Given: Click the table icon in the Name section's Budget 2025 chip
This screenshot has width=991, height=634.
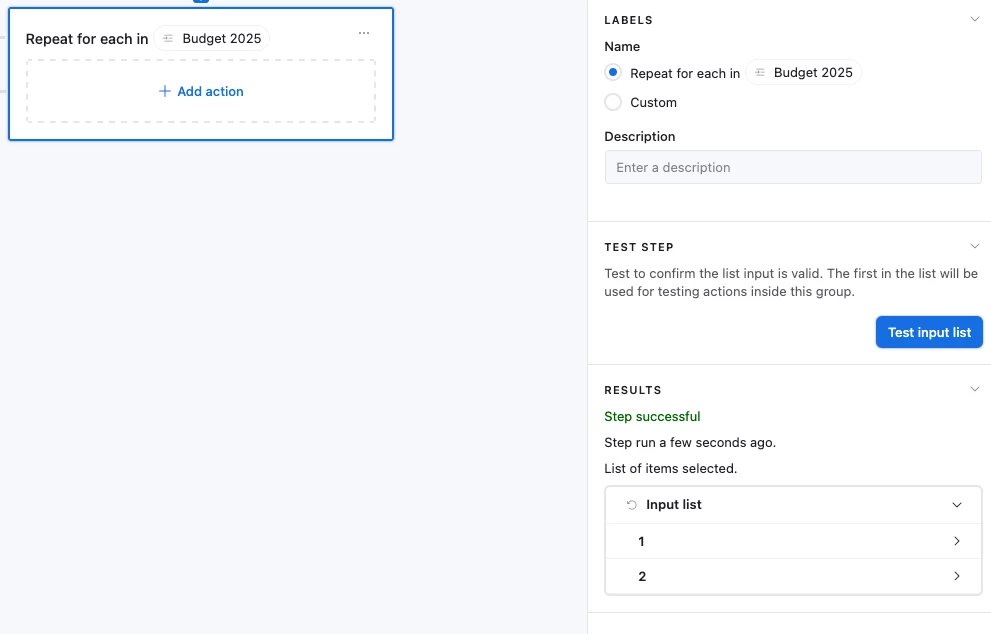Looking at the screenshot, I should (x=760, y=73).
